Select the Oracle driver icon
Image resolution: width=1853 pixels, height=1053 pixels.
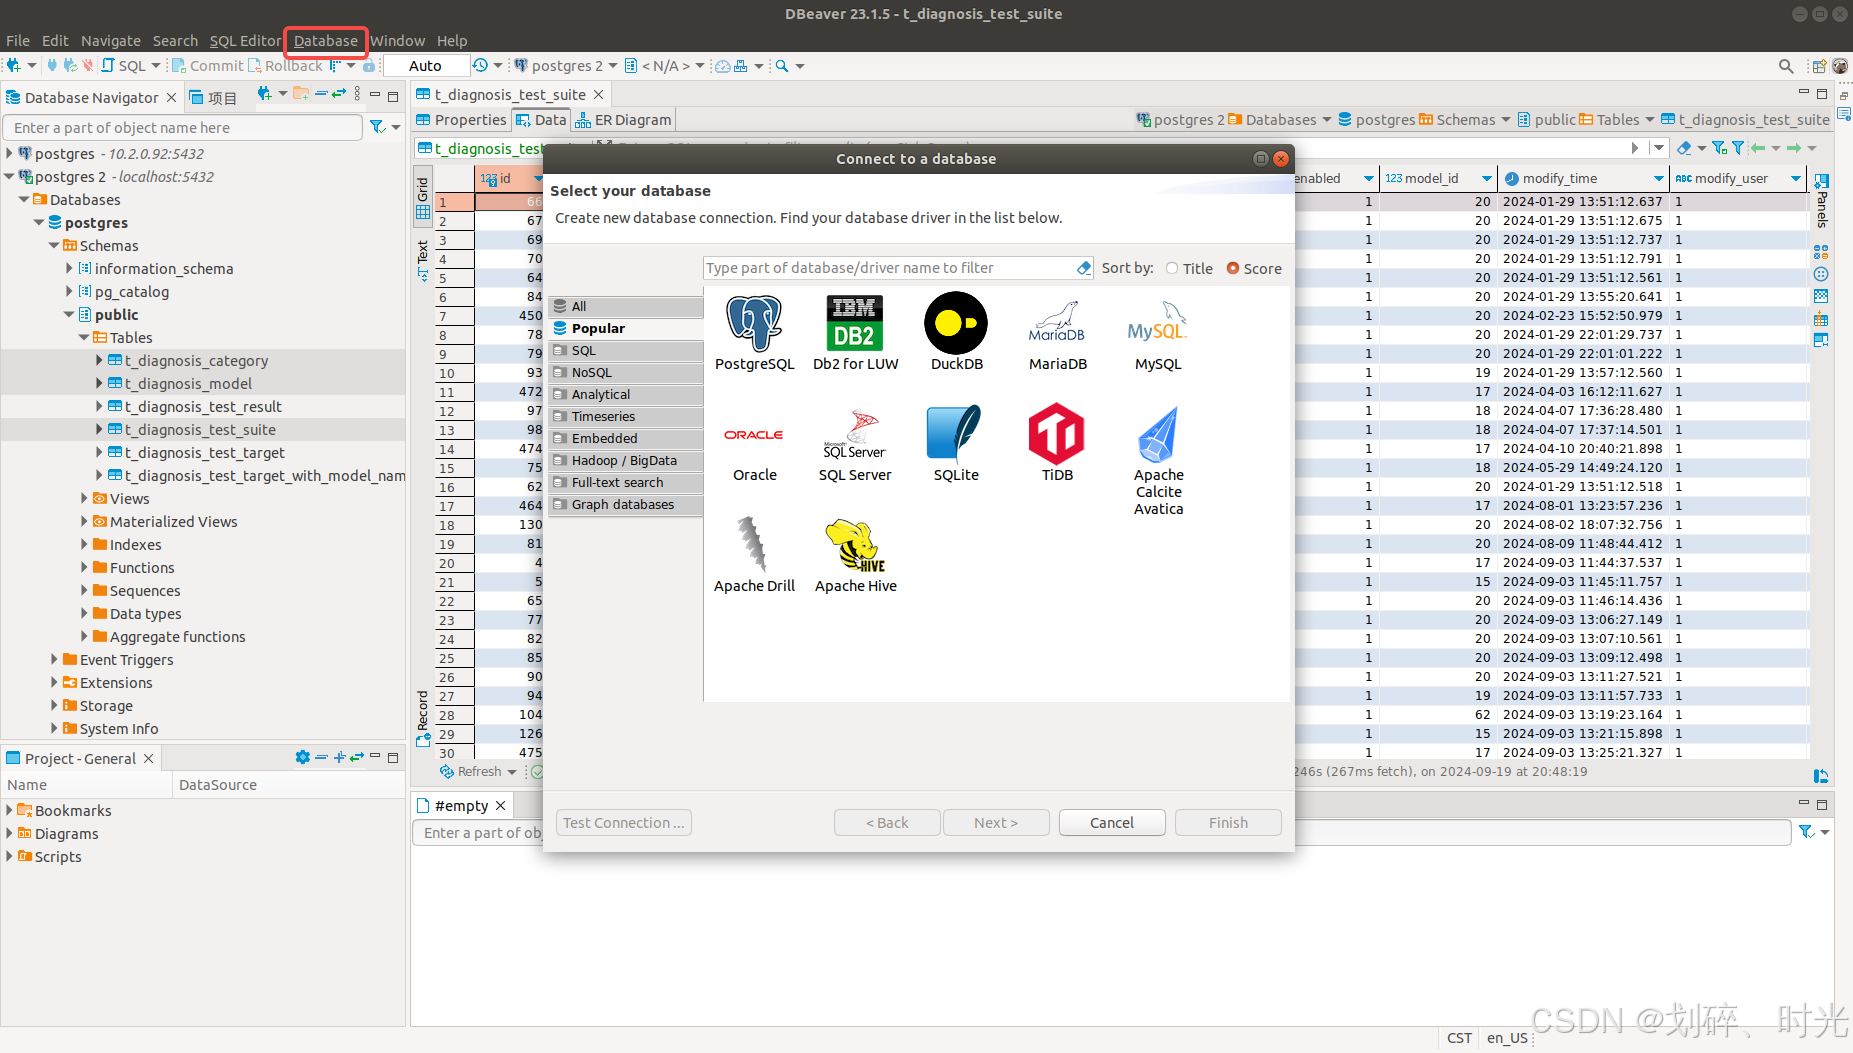pyautogui.click(x=754, y=444)
